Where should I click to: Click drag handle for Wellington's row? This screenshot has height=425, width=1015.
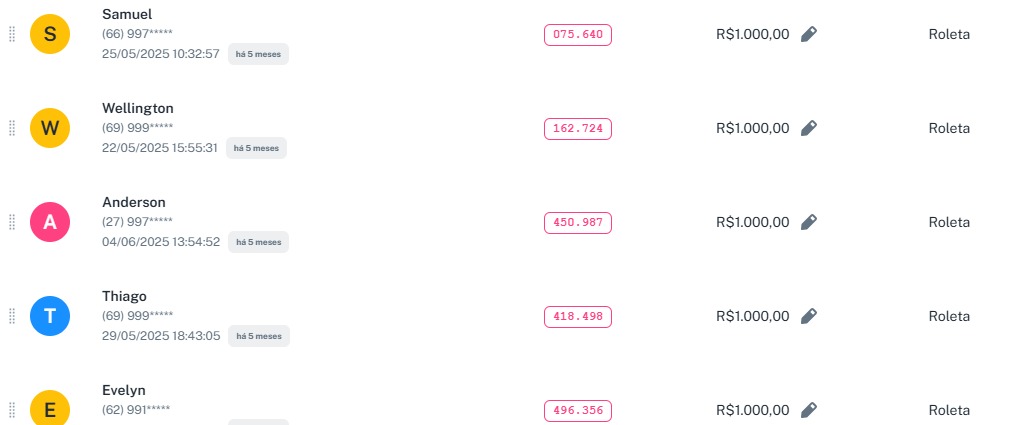coord(12,128)
